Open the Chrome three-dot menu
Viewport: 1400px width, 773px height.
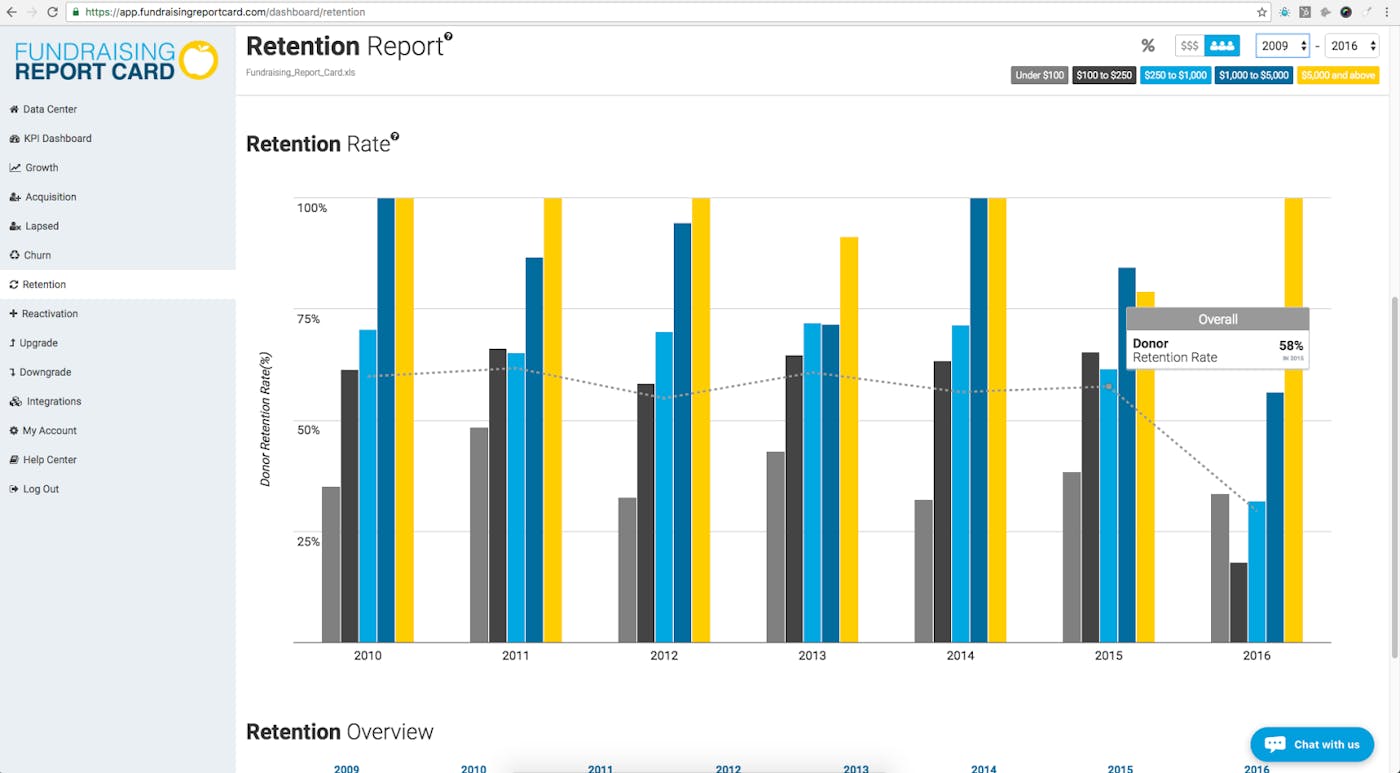pyautogui.click(x=1387, y=12)
